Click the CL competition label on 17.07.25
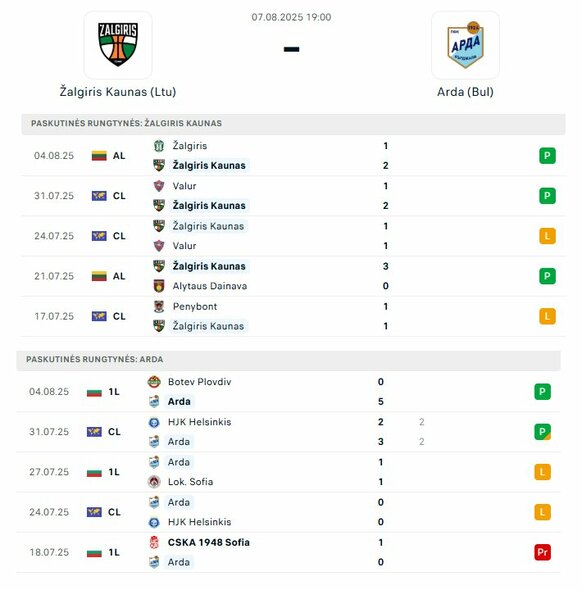582x590 pixels. pos(119,316)
